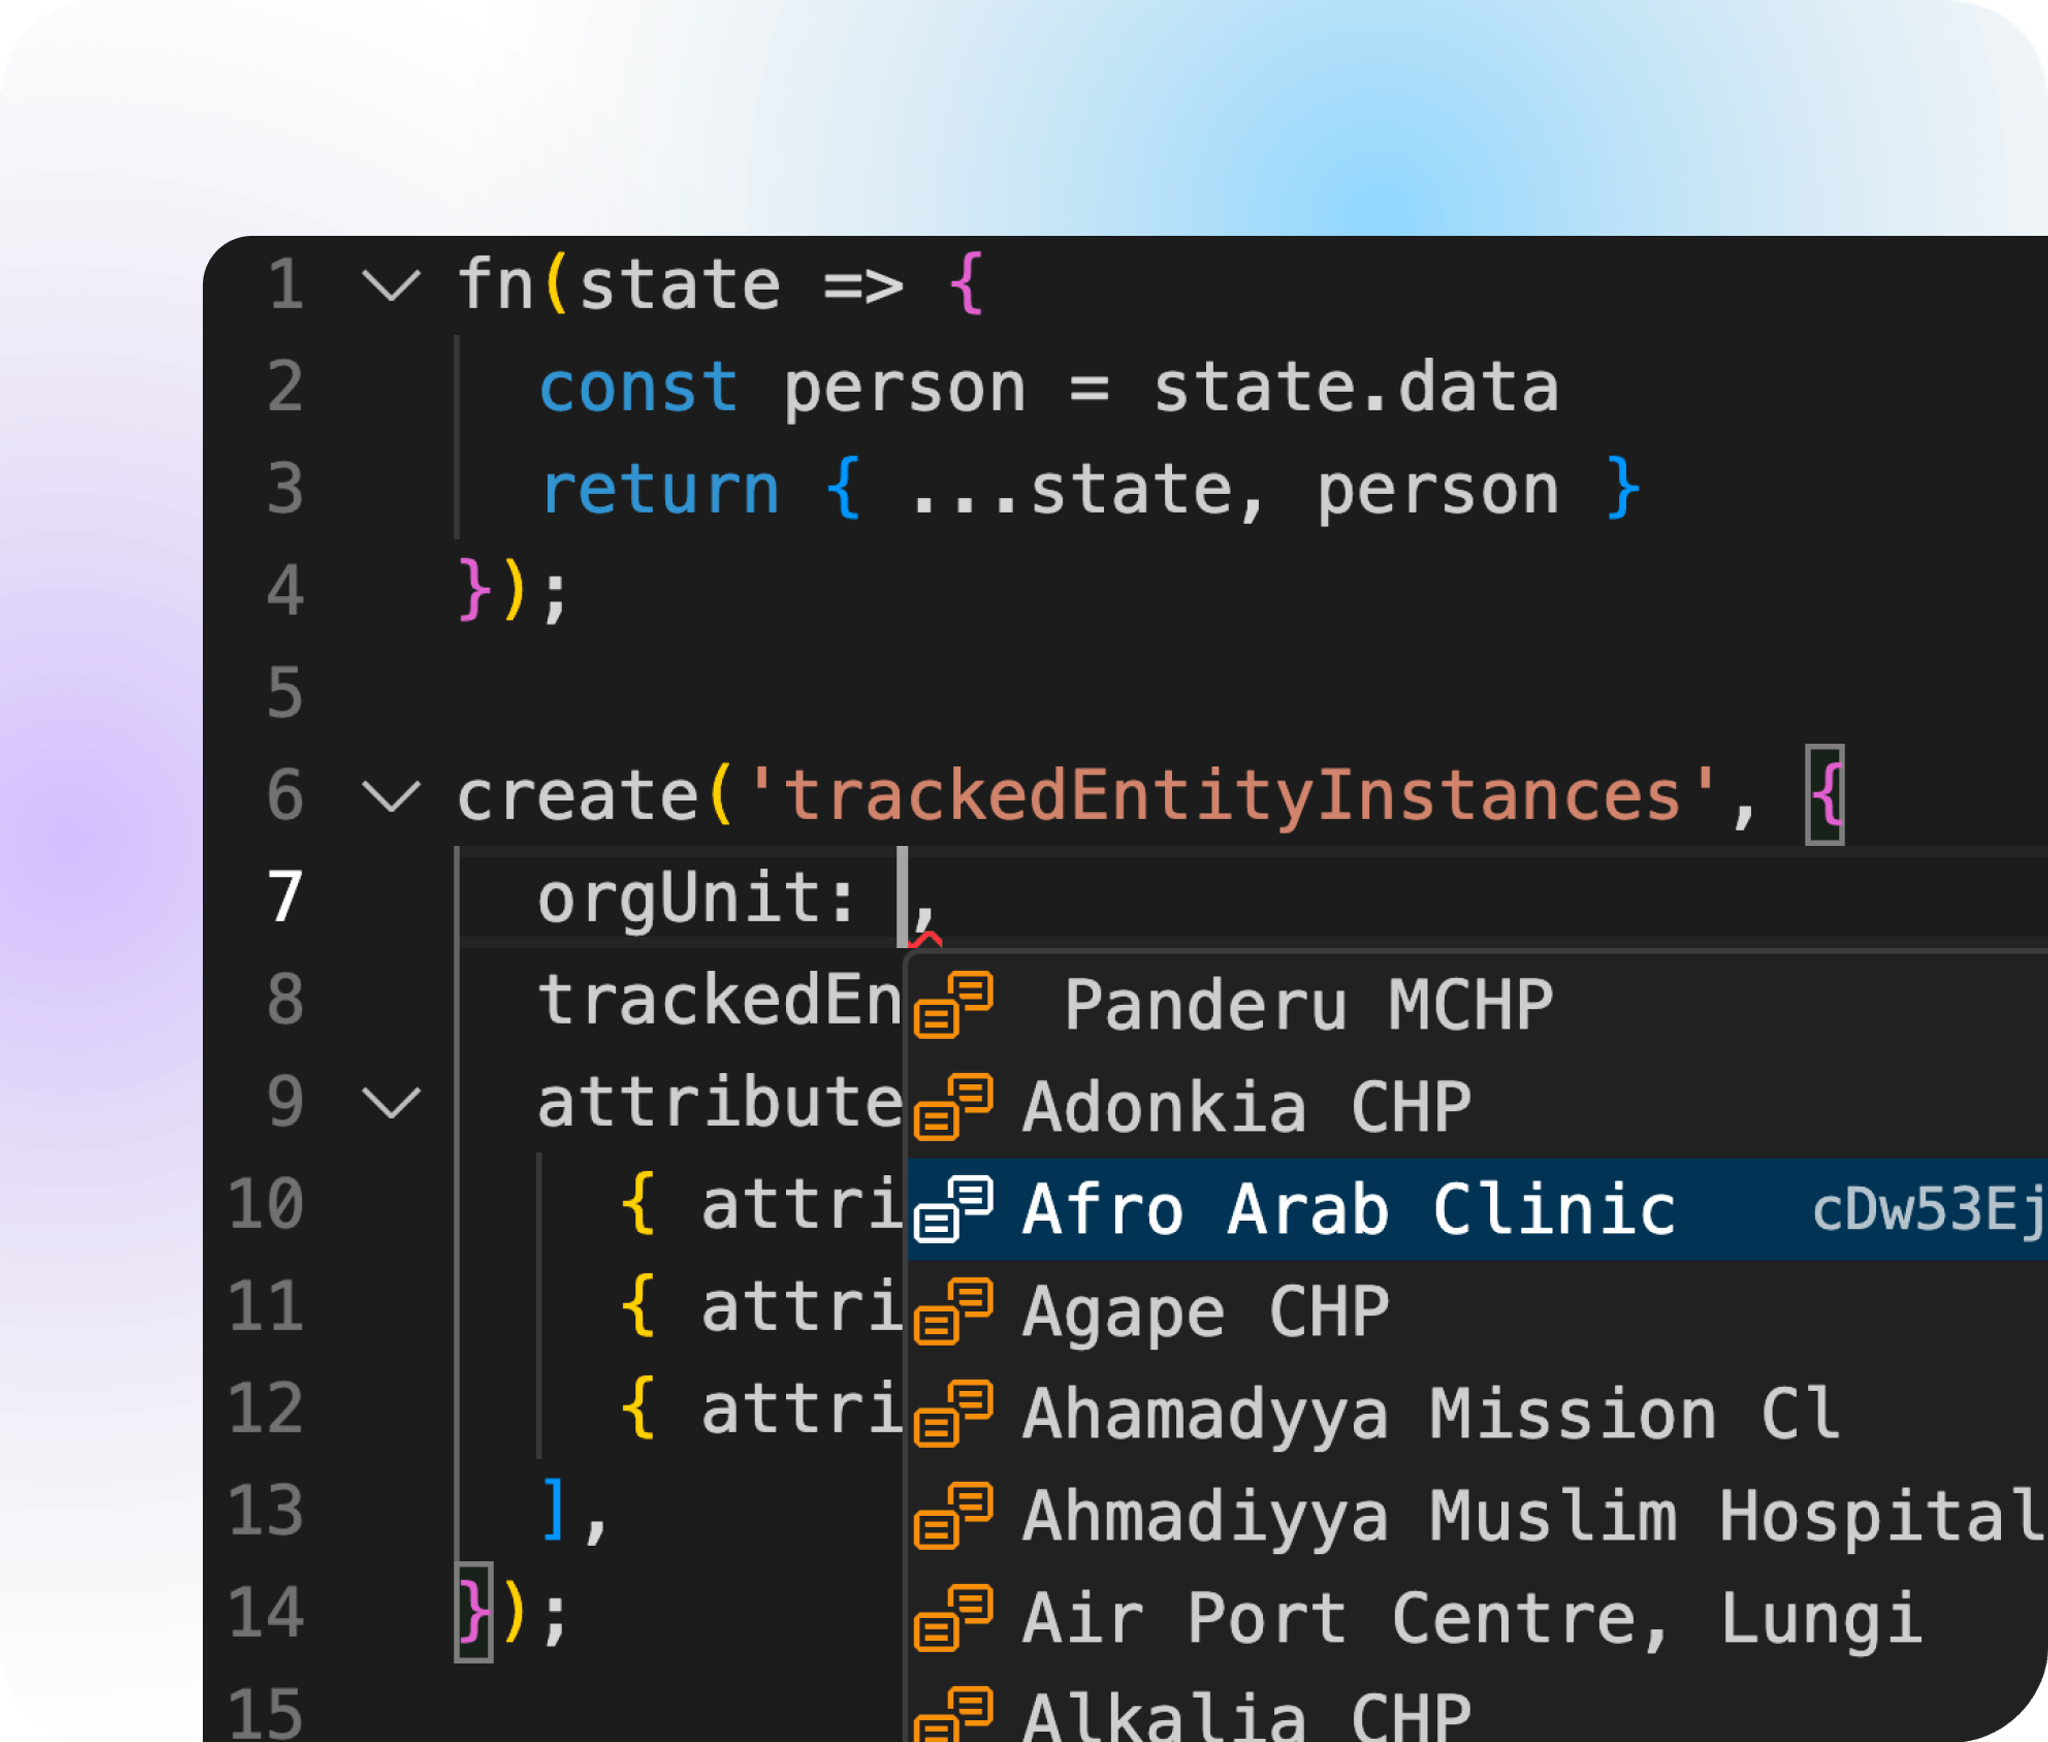Screen dimensions: 2048x1742
Task: Select Air Port Centre, Lungi suggestion
Action: click(1477, 1617)
